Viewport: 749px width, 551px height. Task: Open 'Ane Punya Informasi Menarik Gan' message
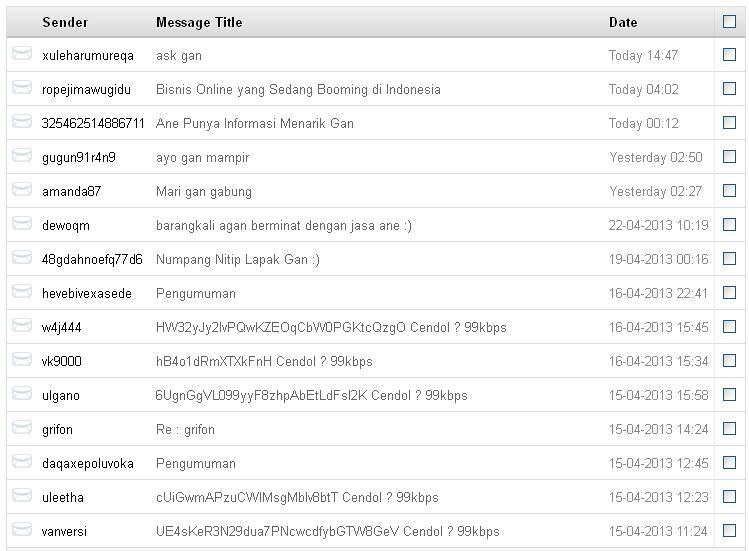(255, 124)
